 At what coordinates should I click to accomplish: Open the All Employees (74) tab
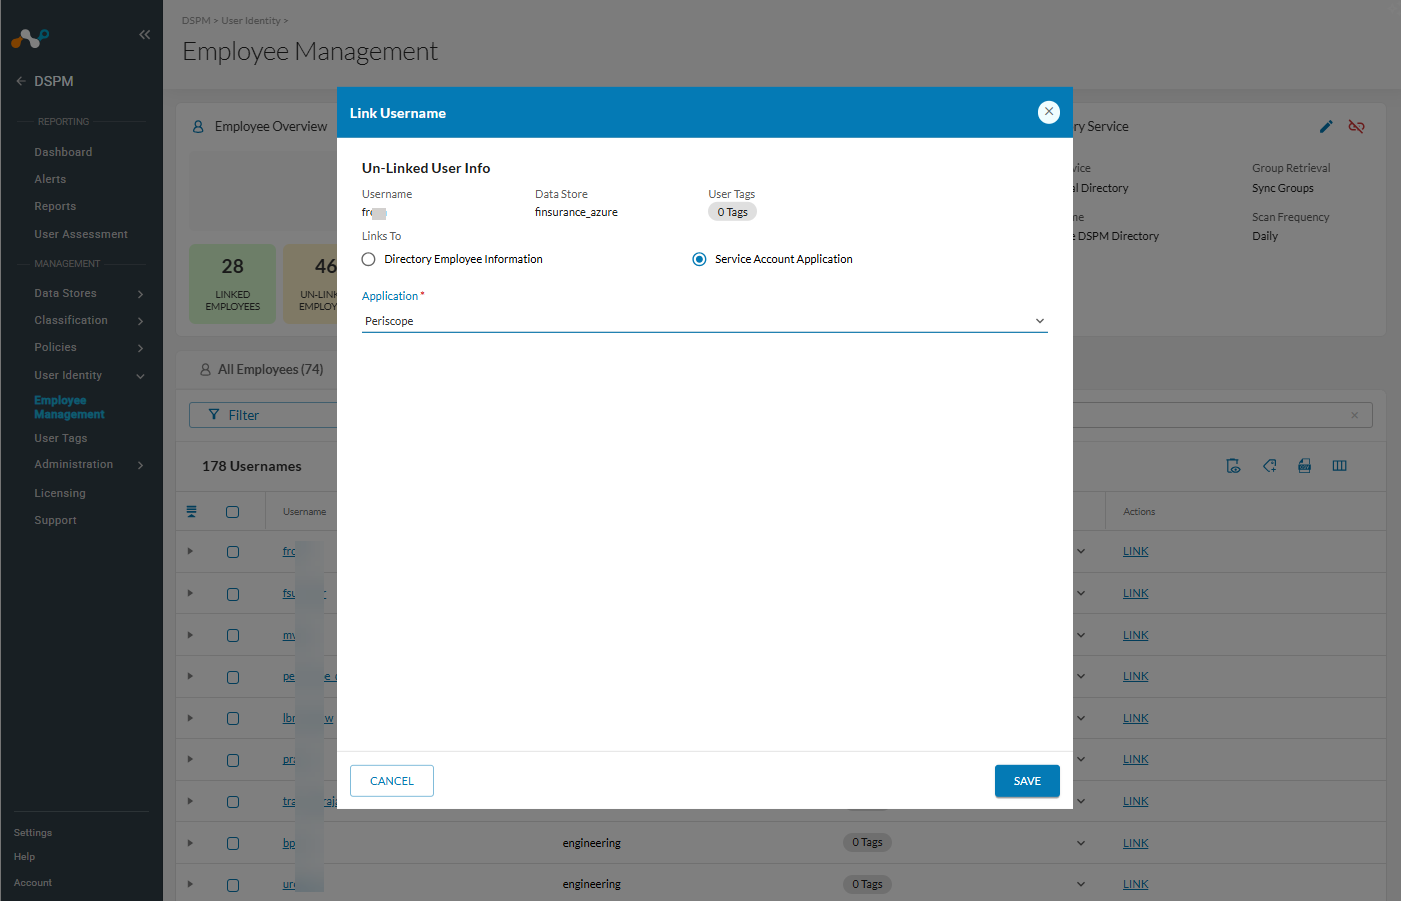pos(262,369)
